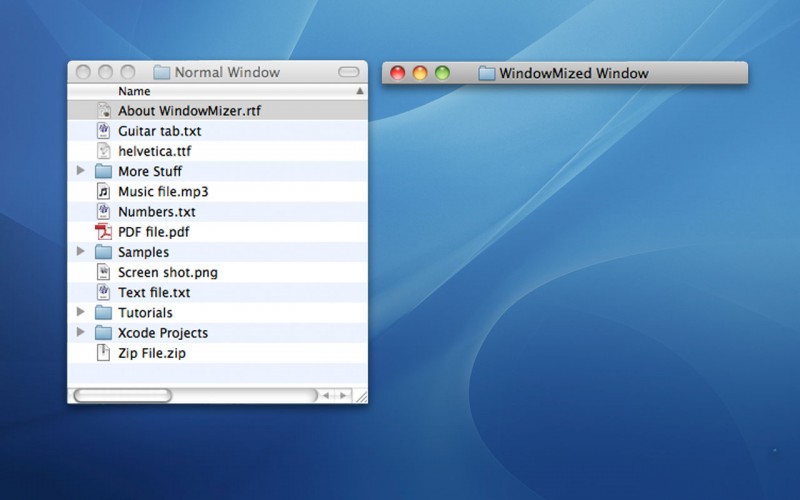Select the 'Numbers.txt' file name

157,212
